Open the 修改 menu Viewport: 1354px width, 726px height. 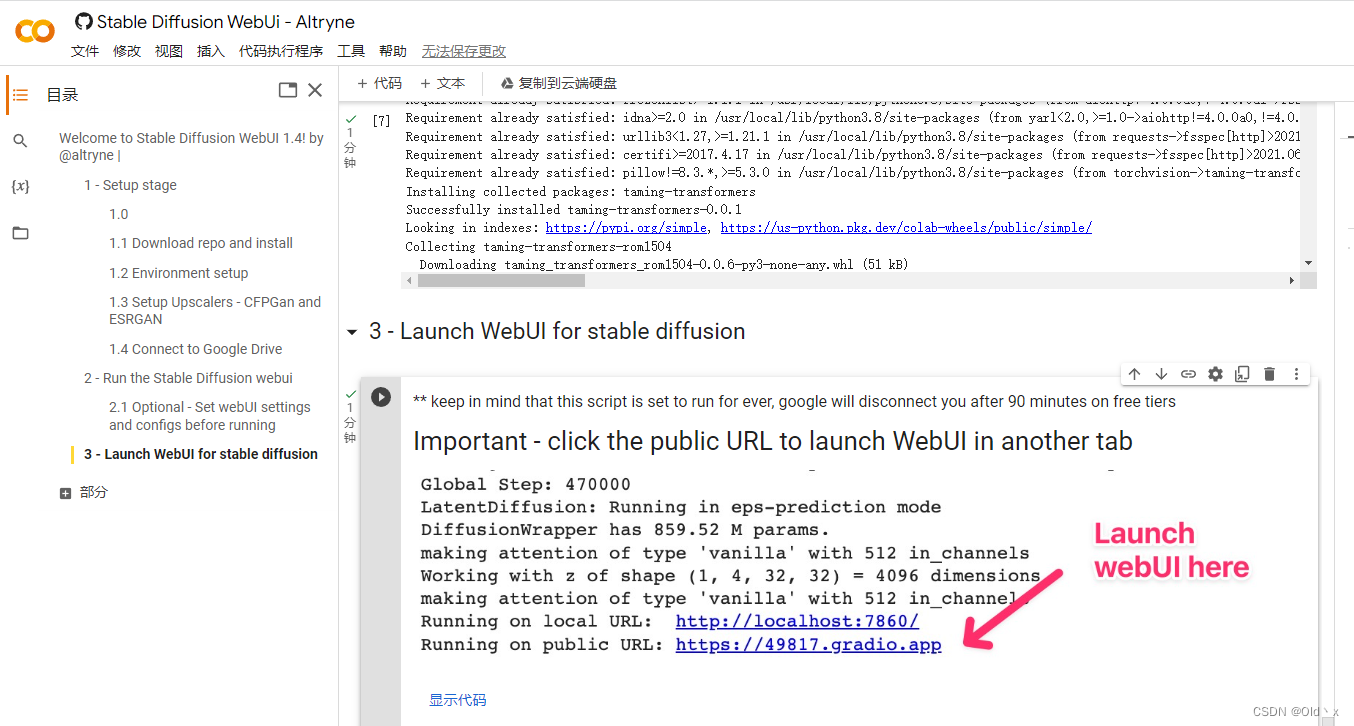pos(127,51)
